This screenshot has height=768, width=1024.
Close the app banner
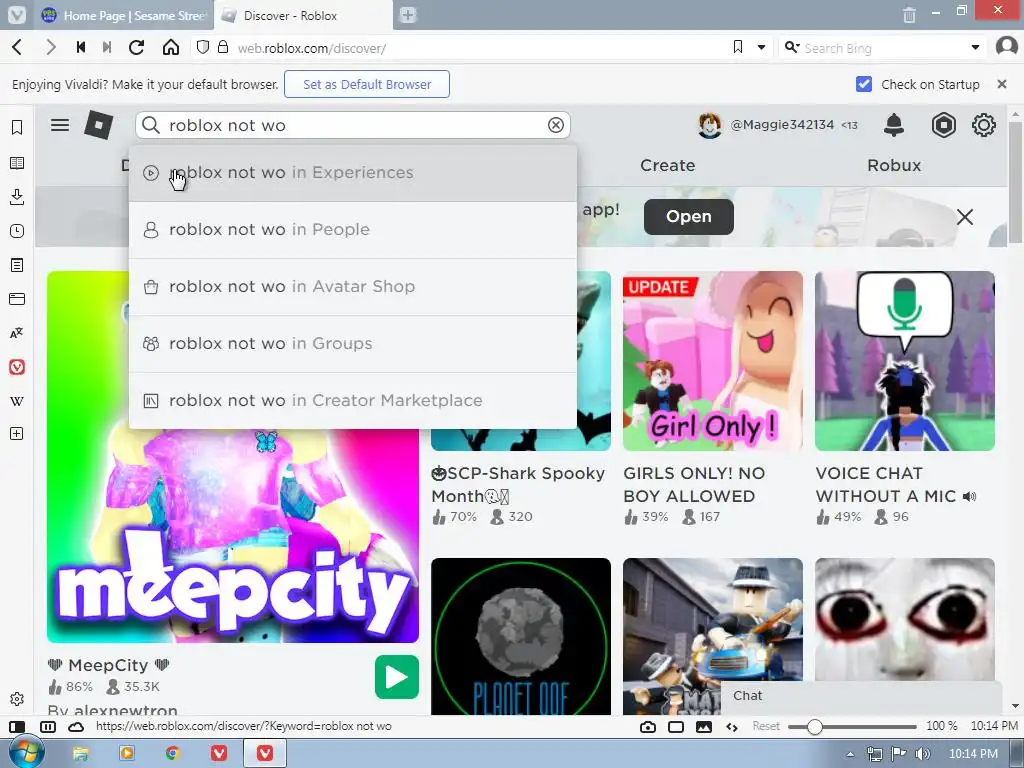(965, 217)
